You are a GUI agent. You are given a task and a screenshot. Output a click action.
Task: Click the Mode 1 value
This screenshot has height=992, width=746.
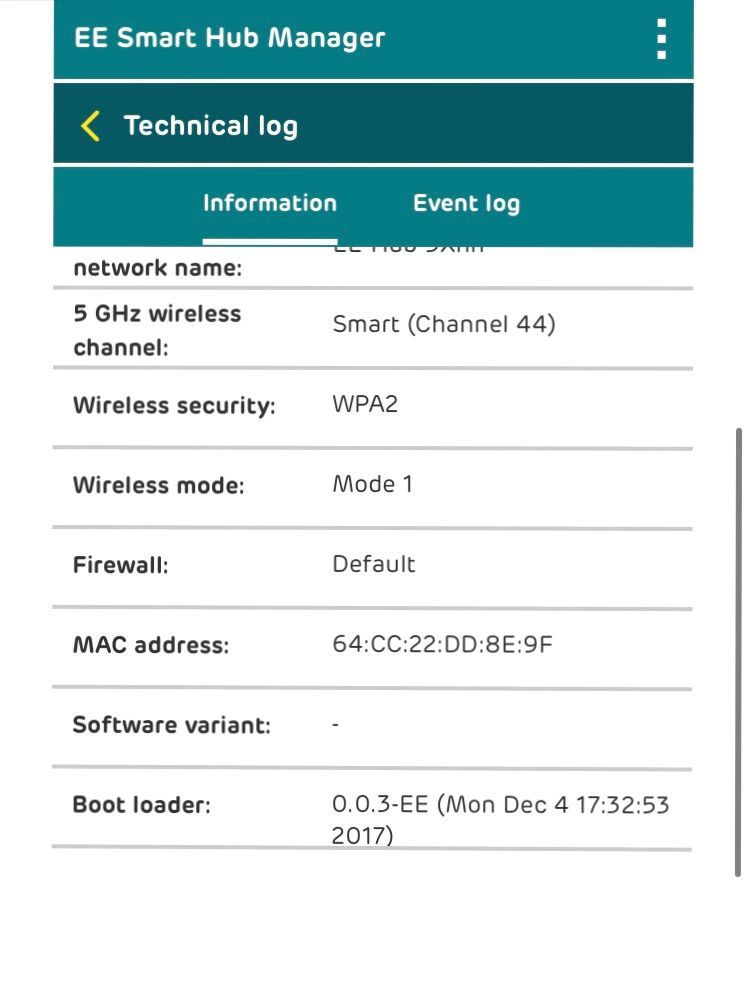click(x=372, y=485)
